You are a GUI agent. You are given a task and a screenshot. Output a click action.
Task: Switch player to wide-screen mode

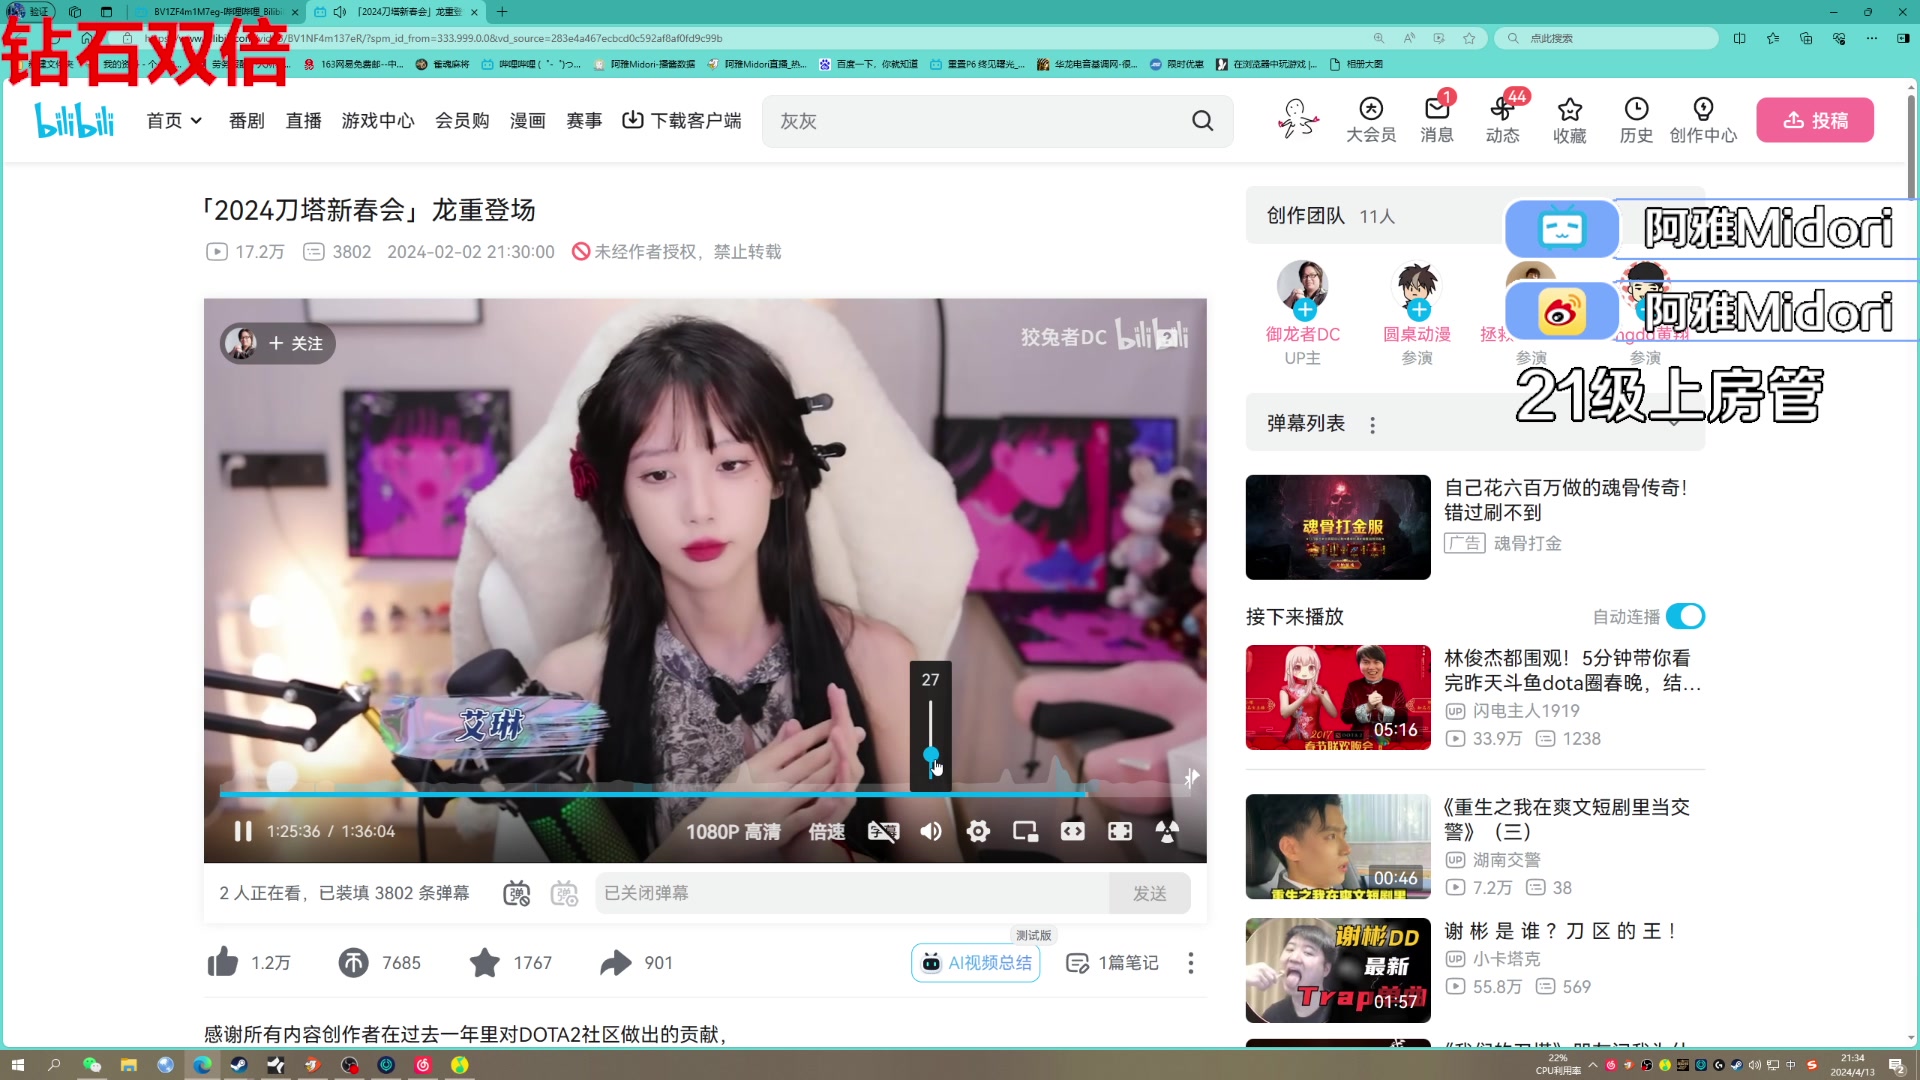(x=1072, y=831)
